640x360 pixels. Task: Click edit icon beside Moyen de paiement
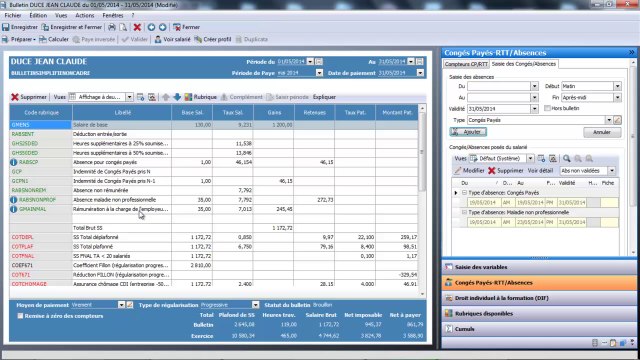(130, 305)
